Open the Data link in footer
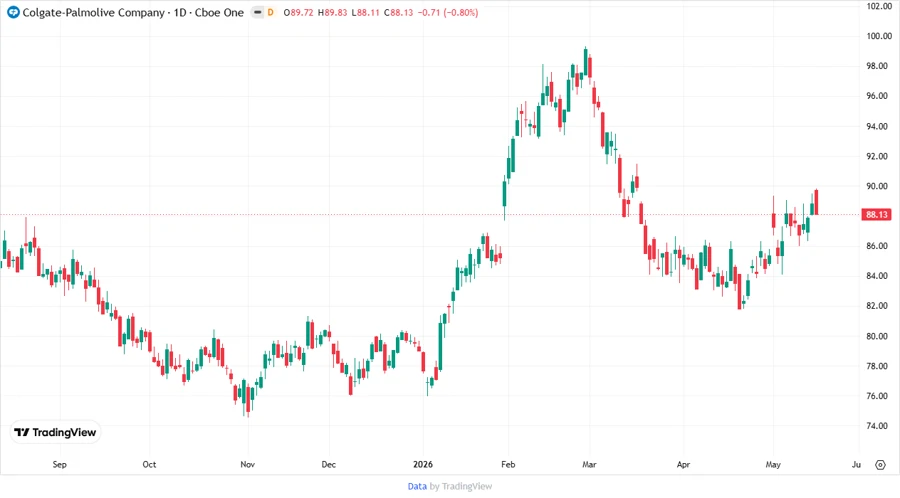 pos(417,487)
